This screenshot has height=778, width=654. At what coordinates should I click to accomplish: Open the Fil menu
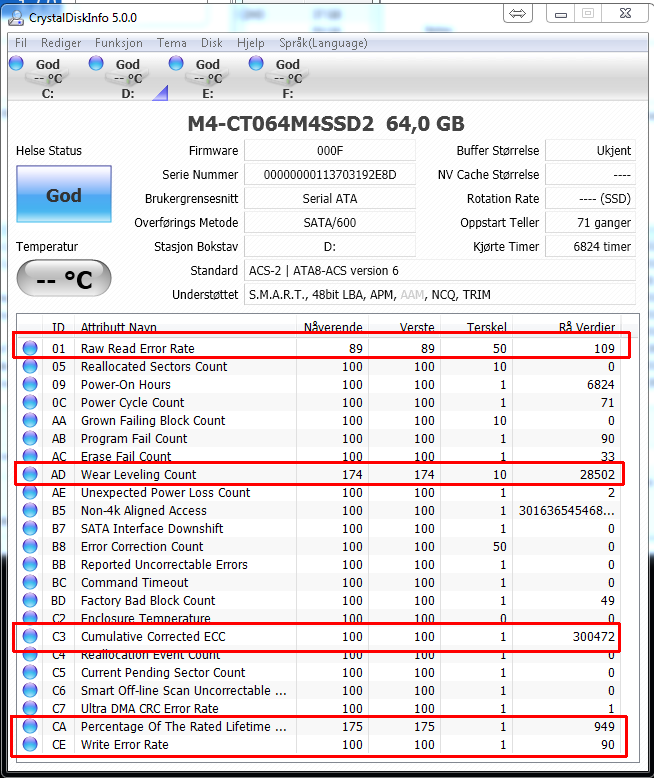click(21, 43)
